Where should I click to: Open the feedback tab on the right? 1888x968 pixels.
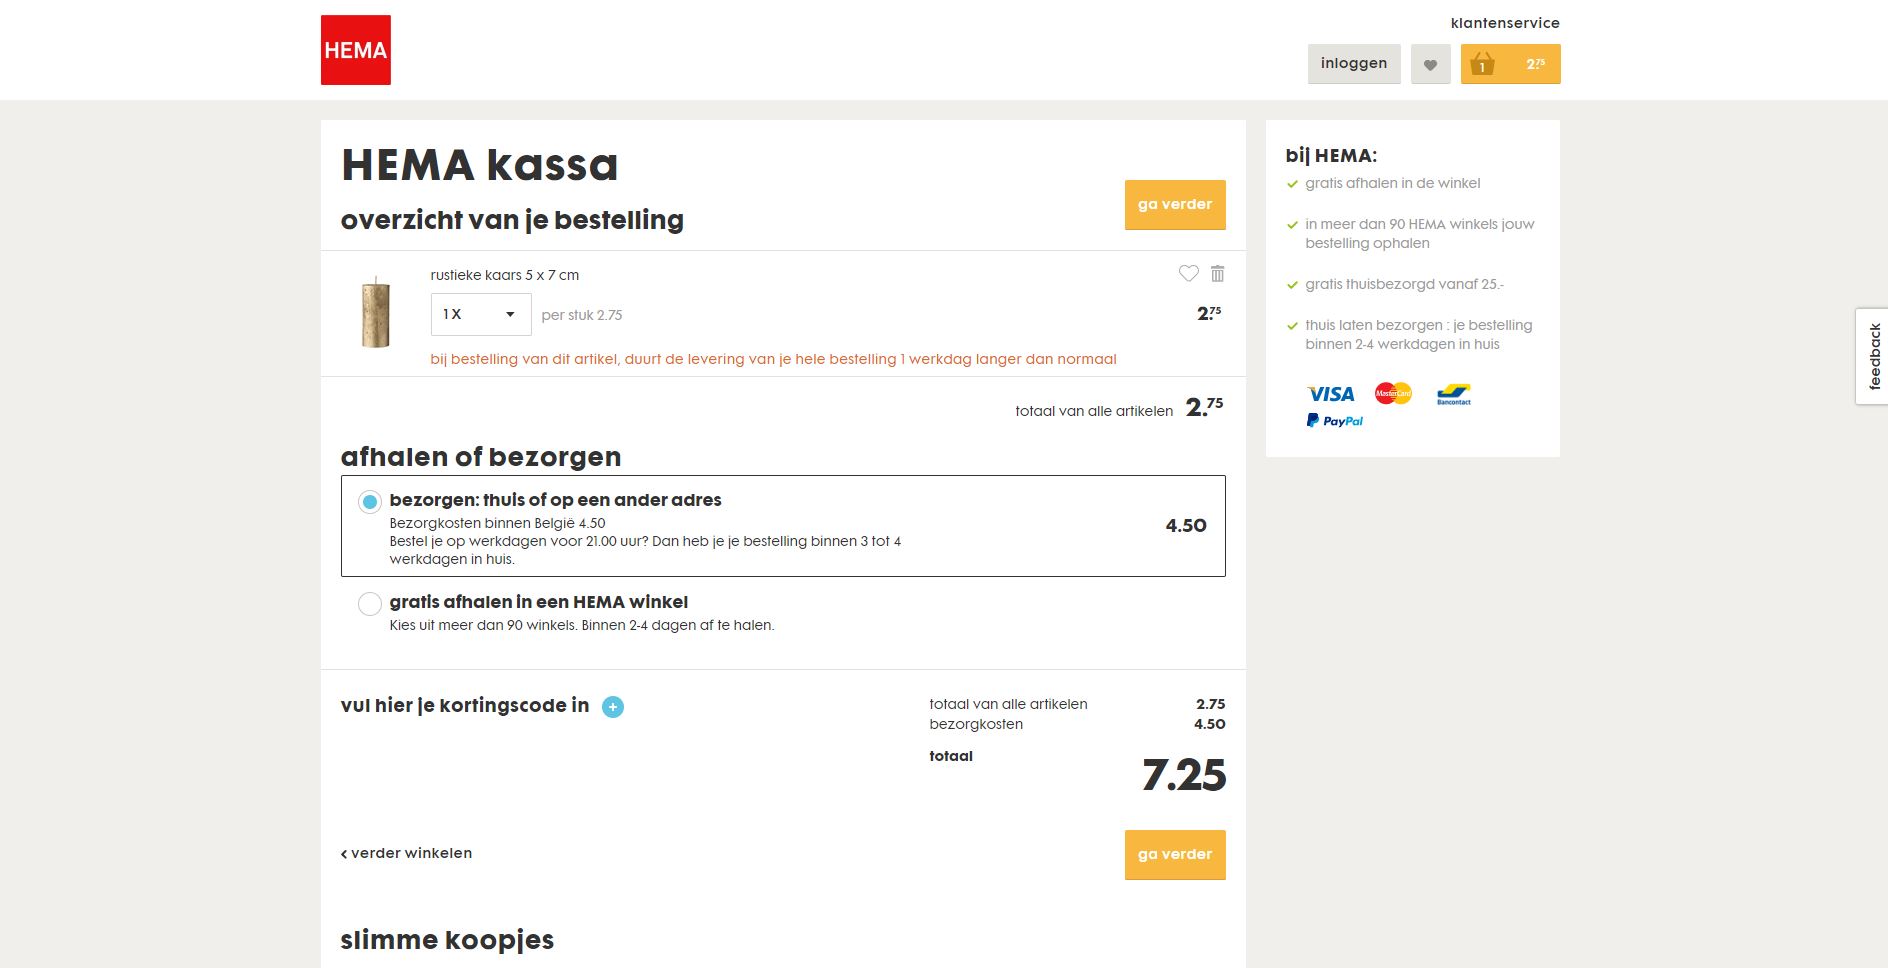pyautogui.click(x=1874, y=356)
